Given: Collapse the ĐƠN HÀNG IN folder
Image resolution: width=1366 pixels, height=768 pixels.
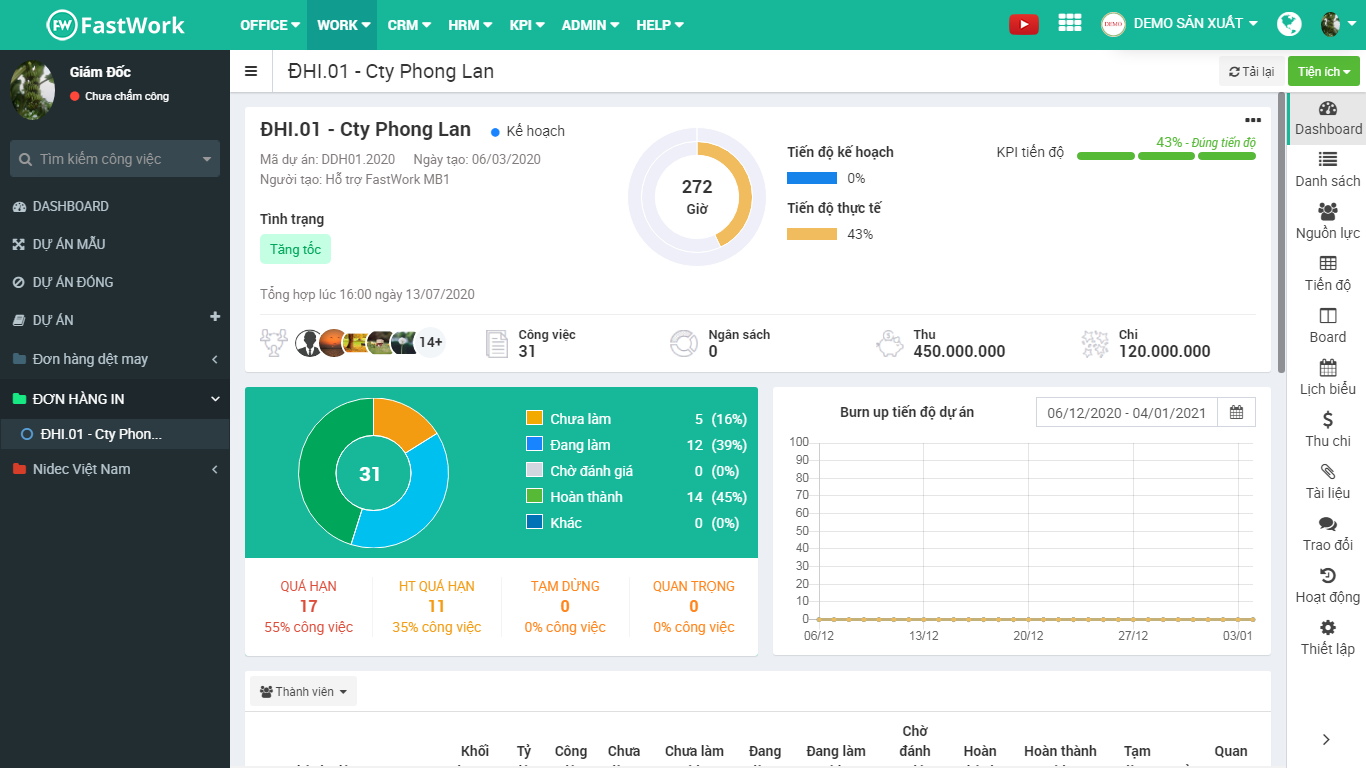Looking at the screenshot, I should tap(114, 398).
